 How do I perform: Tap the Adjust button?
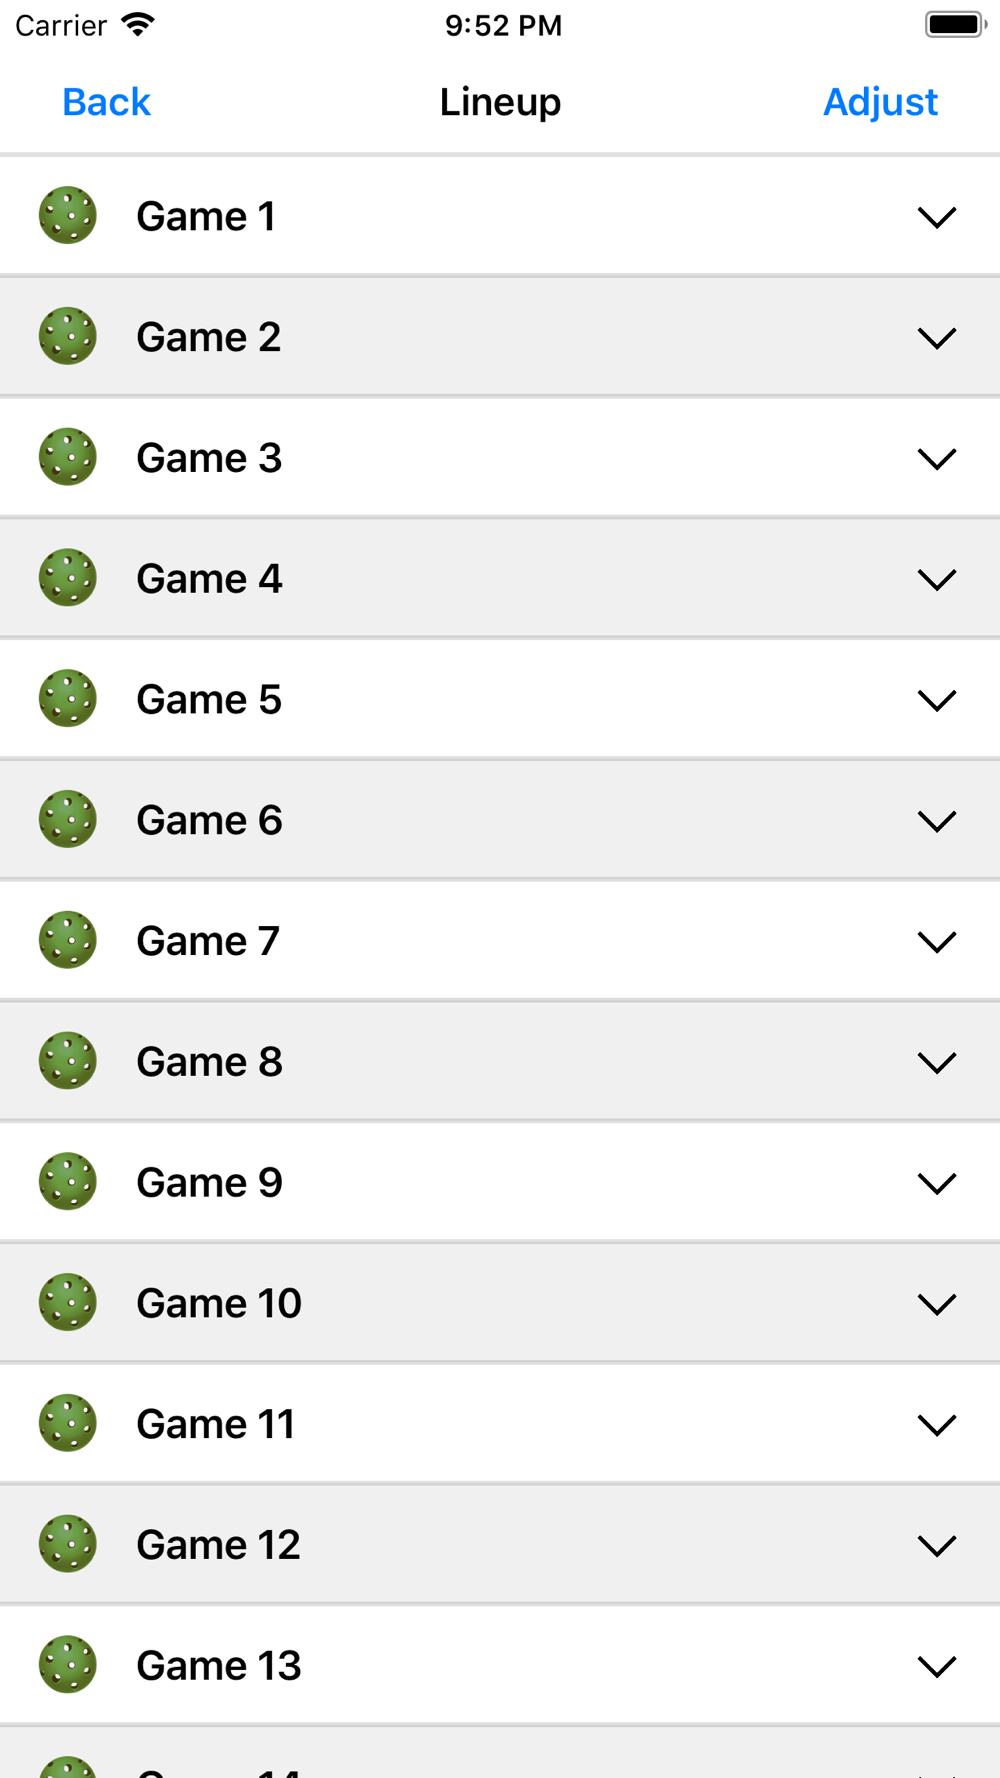(880, 102)
